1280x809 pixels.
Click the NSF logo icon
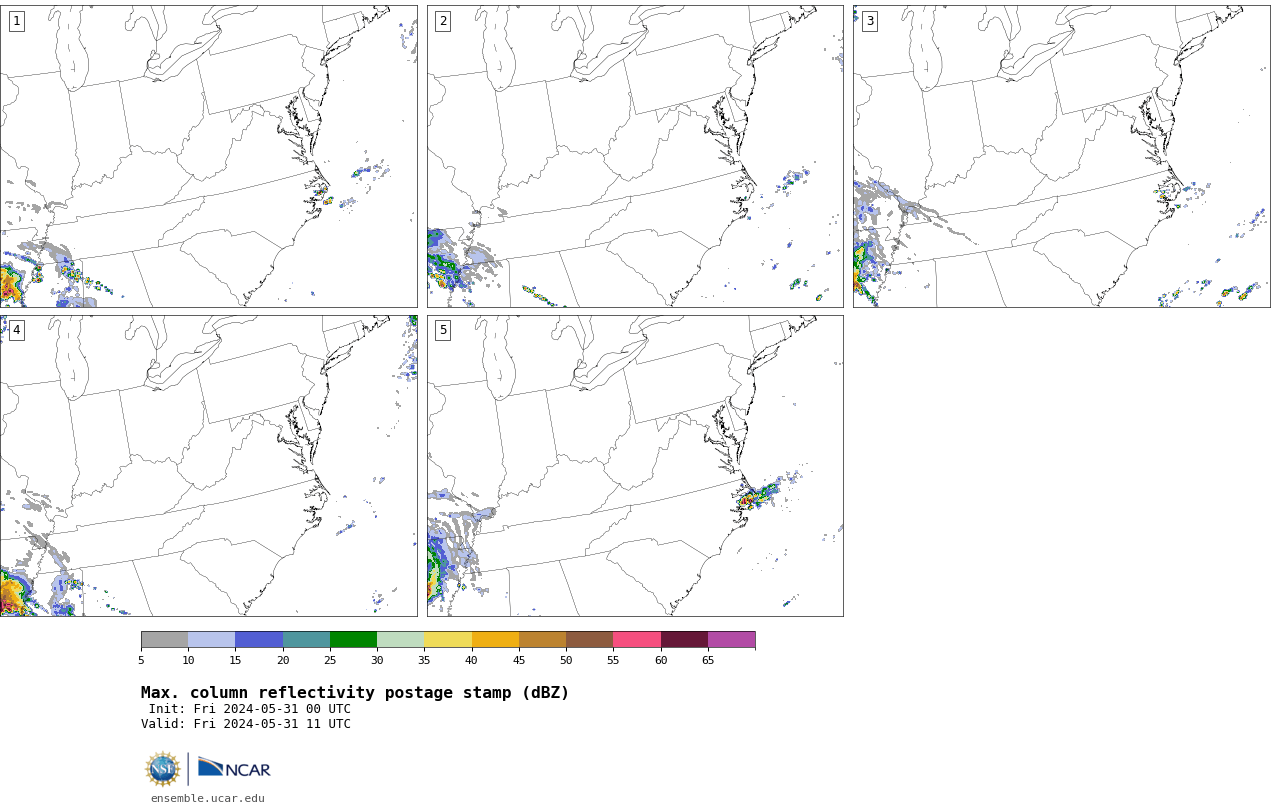(x=163, y=769)
